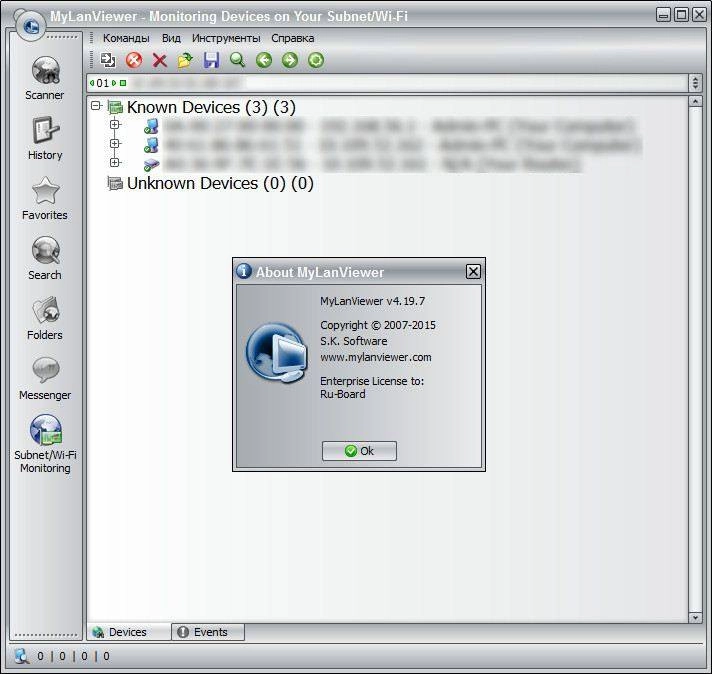Click the first toolbar icon with arrow
Screen dimensions: 712x674
[108, 60]
